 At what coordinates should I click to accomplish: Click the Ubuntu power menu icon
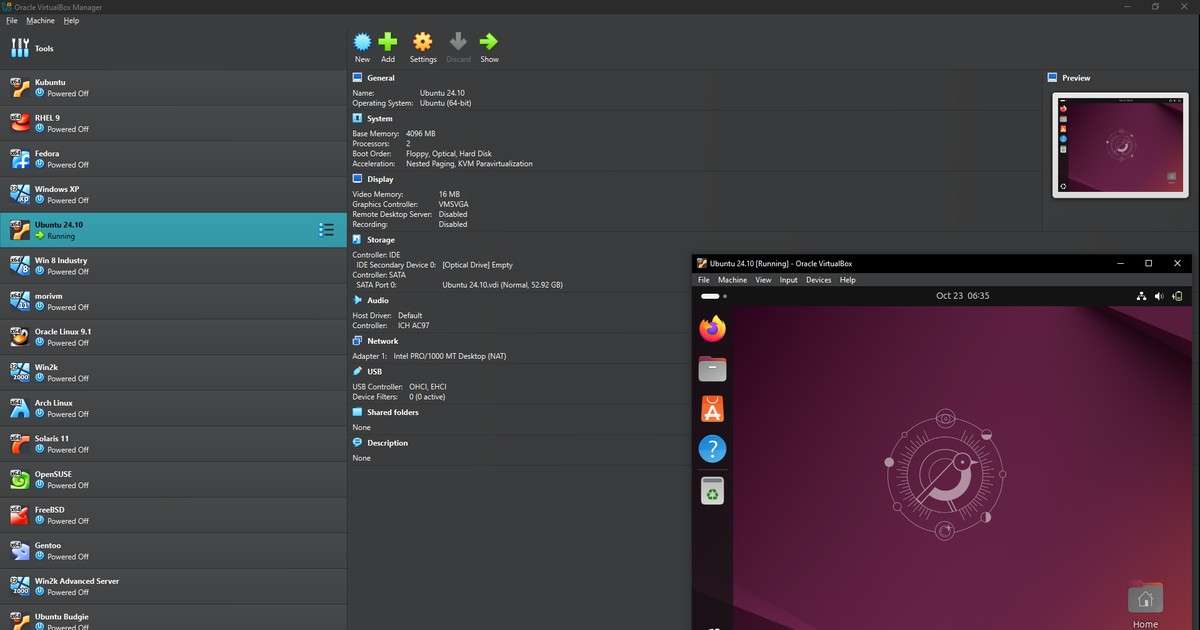(1178, 296)
